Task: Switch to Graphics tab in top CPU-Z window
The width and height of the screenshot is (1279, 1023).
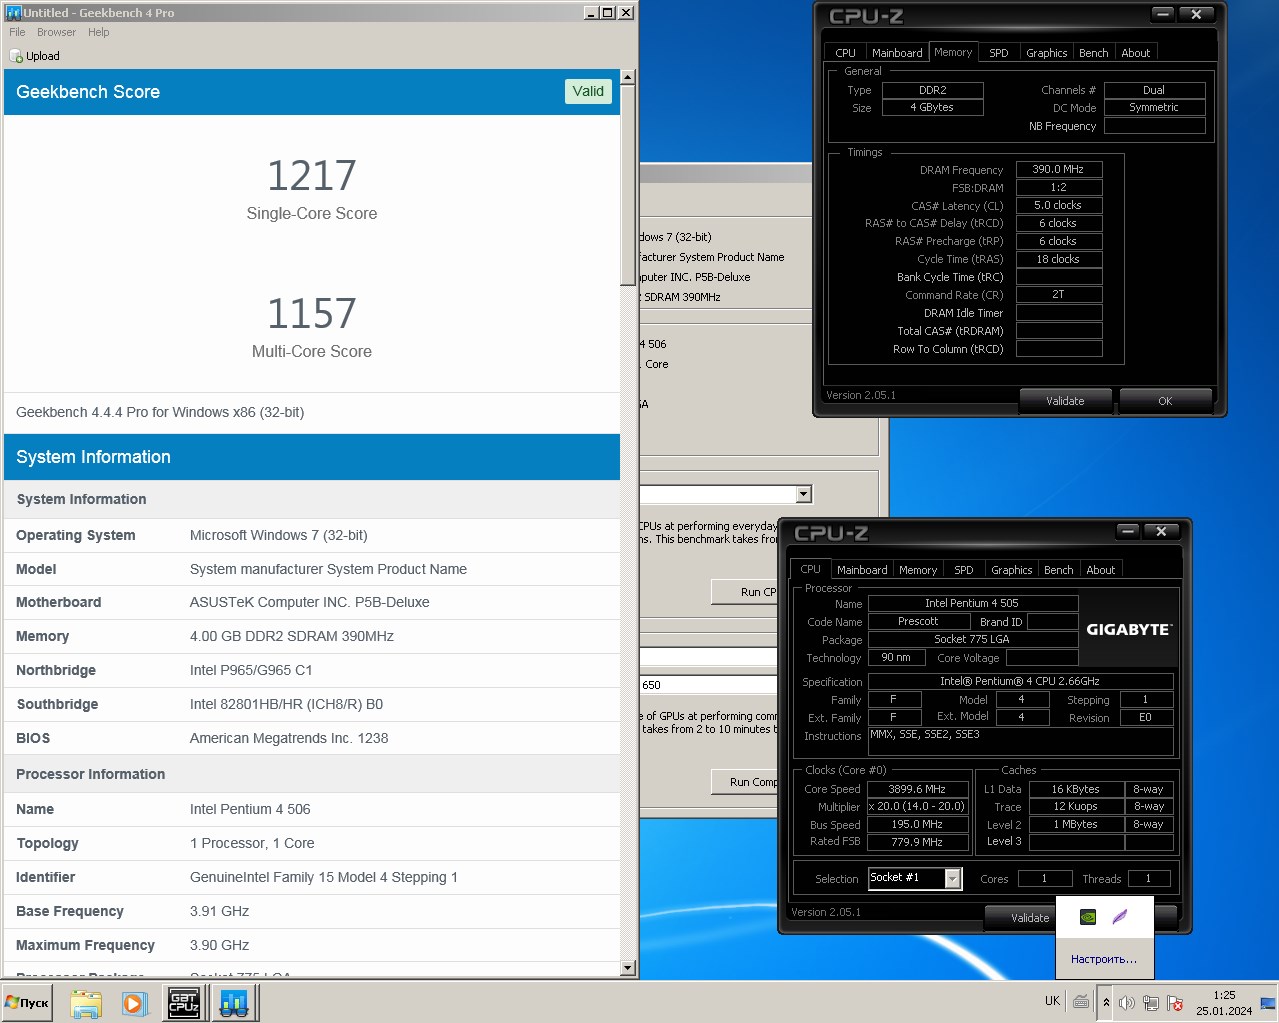Action: point(1047,53)
